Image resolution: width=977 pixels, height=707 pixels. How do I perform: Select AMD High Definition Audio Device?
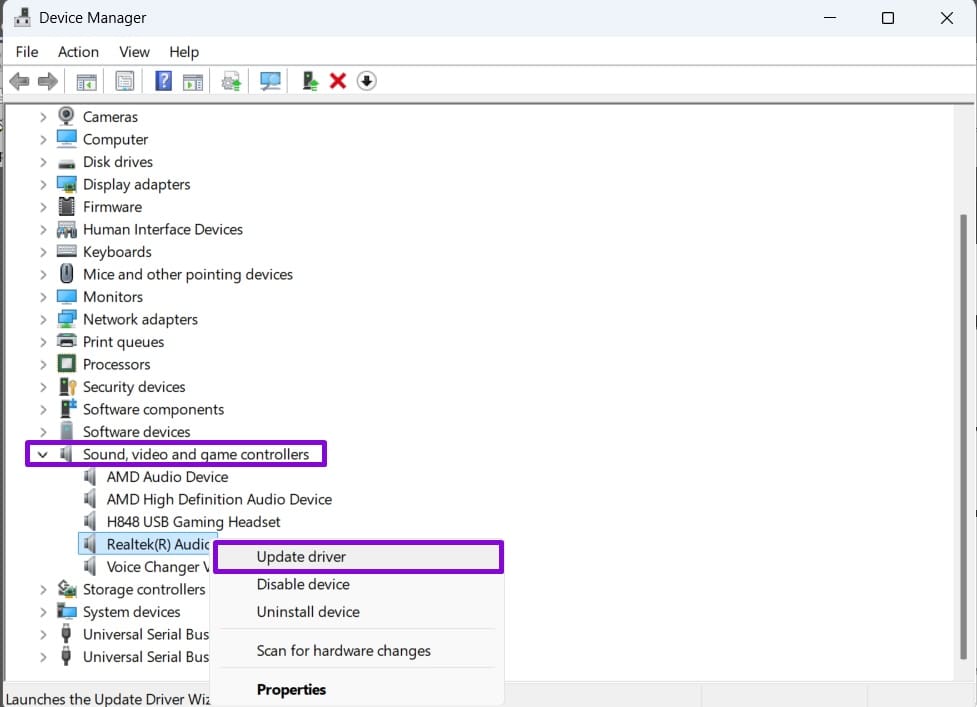[219, 499]
